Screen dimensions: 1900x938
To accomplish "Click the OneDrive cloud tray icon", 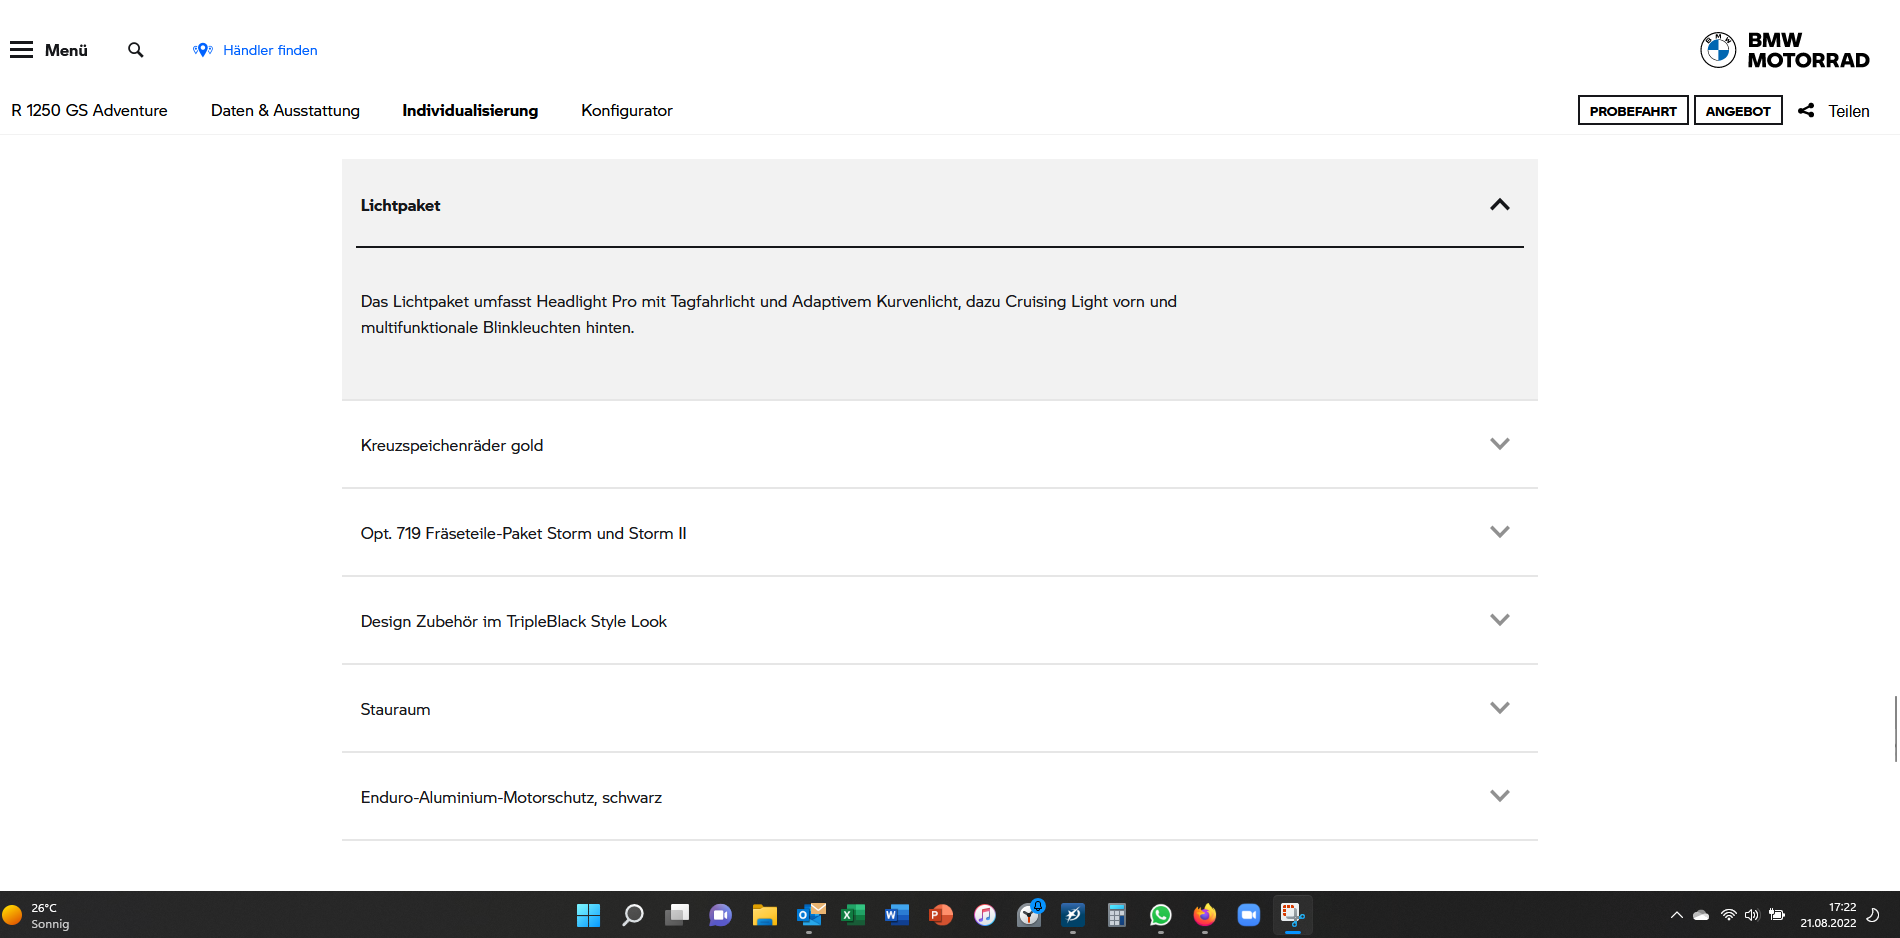I will (1701, 915).
